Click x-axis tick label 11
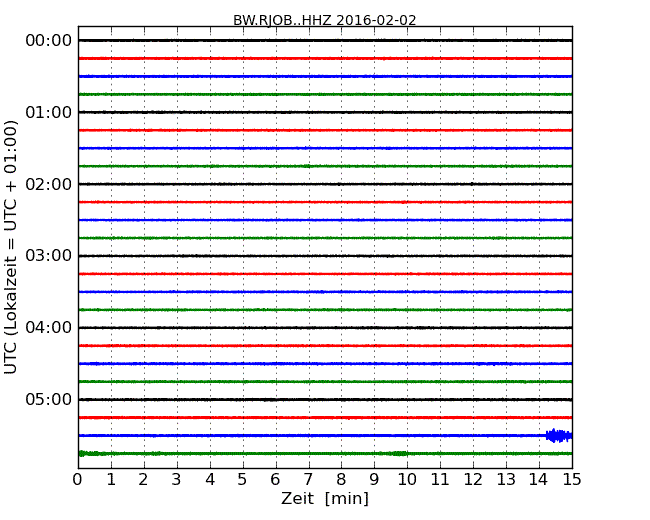Viewport: 650px width, 520px height. pos(440,480)
